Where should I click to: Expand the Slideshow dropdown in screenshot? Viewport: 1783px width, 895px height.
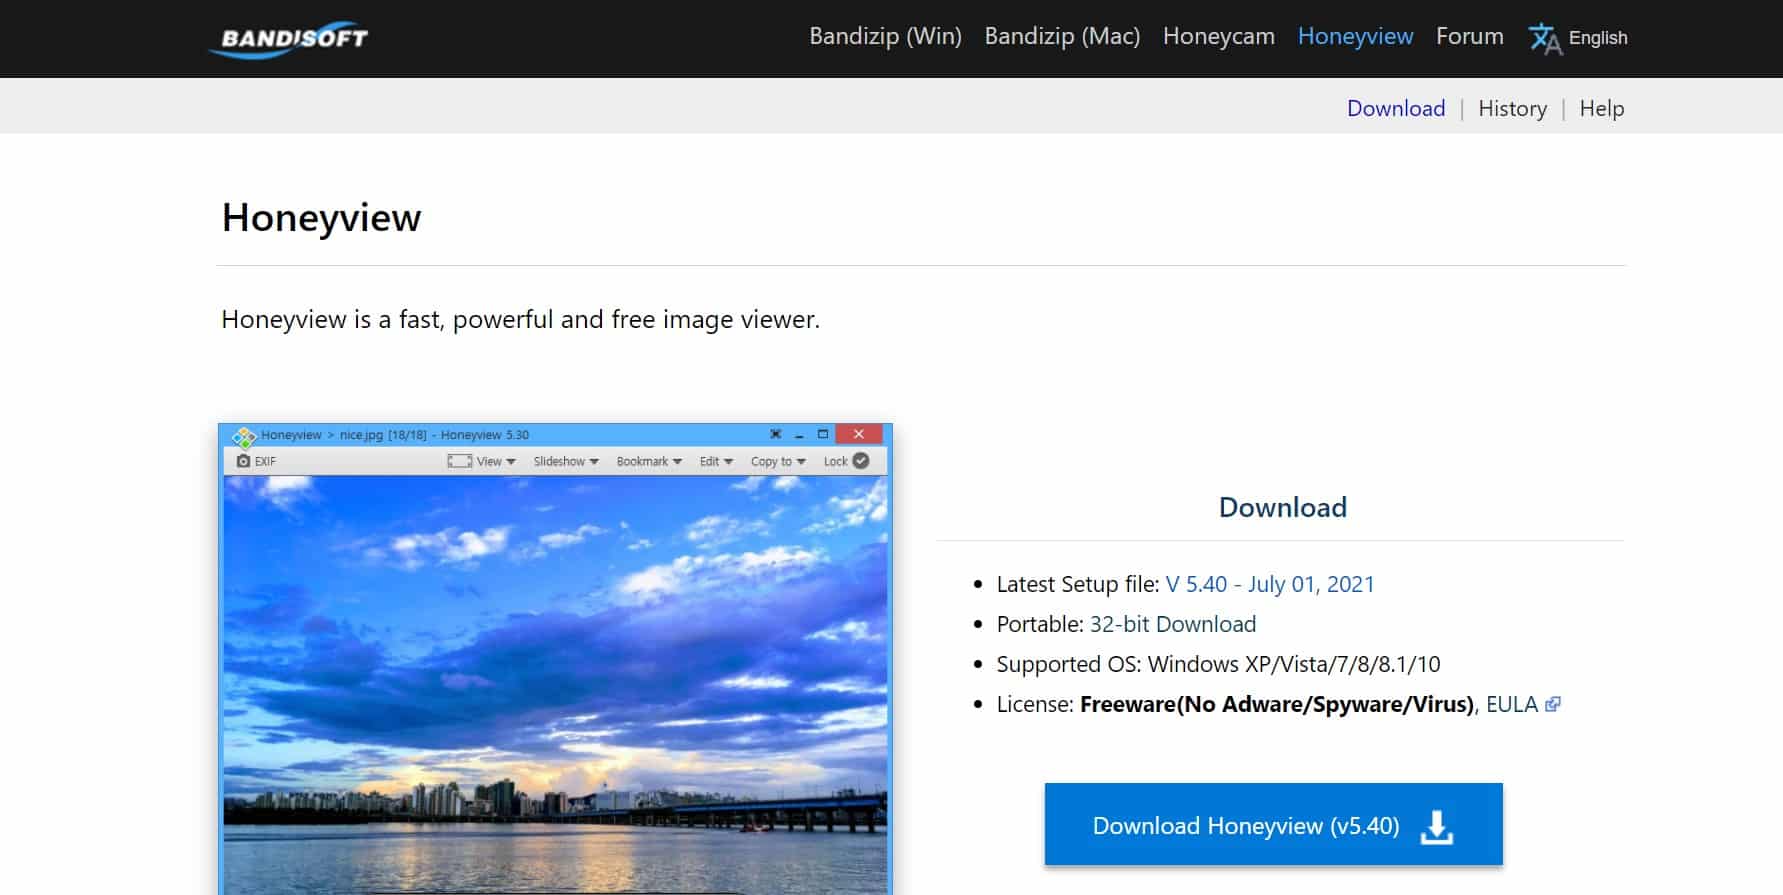566,461
